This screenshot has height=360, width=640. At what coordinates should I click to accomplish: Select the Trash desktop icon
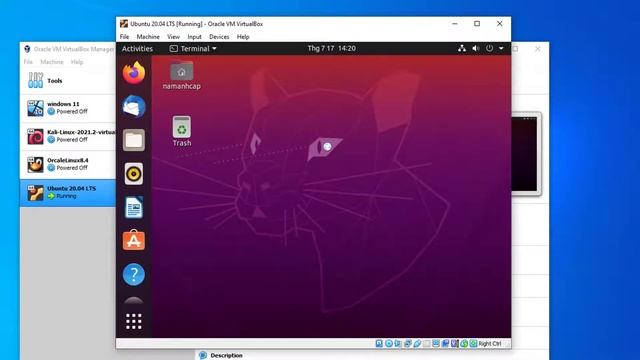point(182,131)
